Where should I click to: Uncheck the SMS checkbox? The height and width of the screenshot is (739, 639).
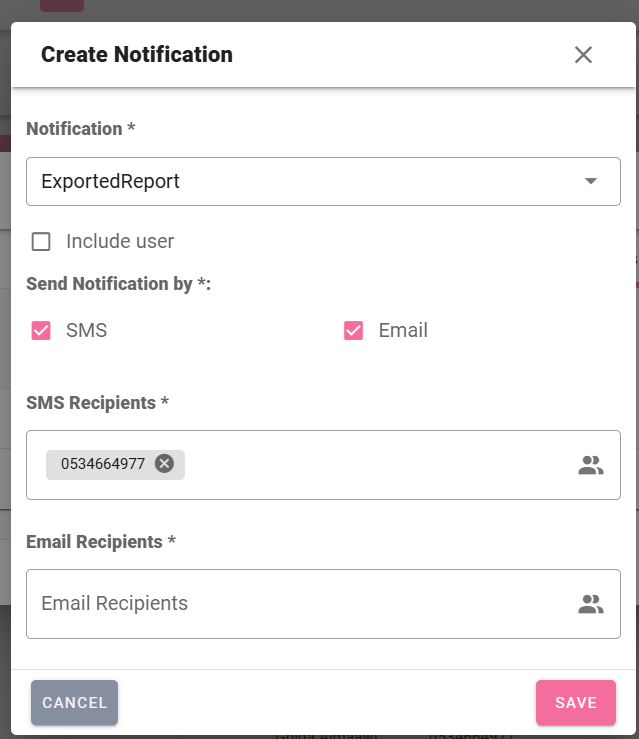[41, 330]
